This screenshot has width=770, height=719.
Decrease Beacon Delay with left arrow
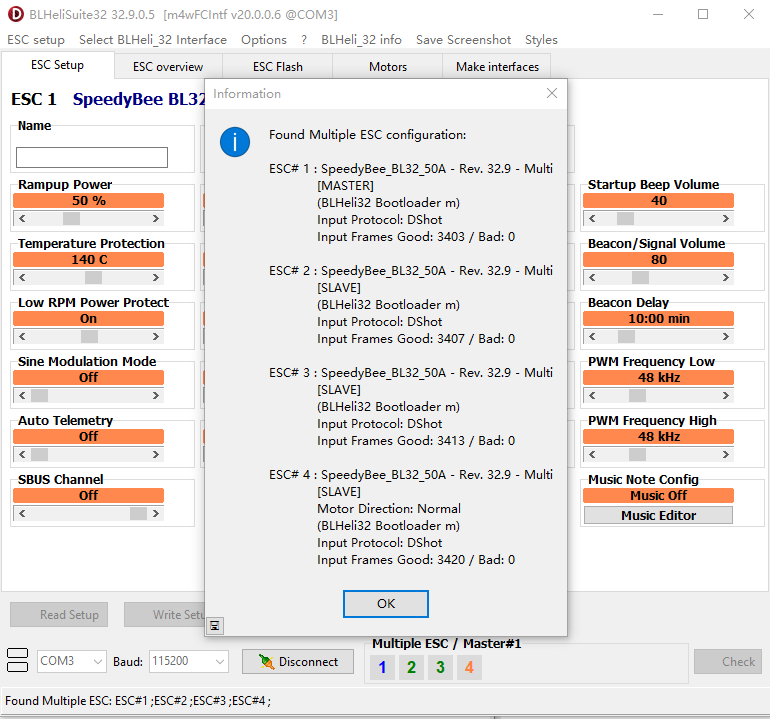point(592,336)
